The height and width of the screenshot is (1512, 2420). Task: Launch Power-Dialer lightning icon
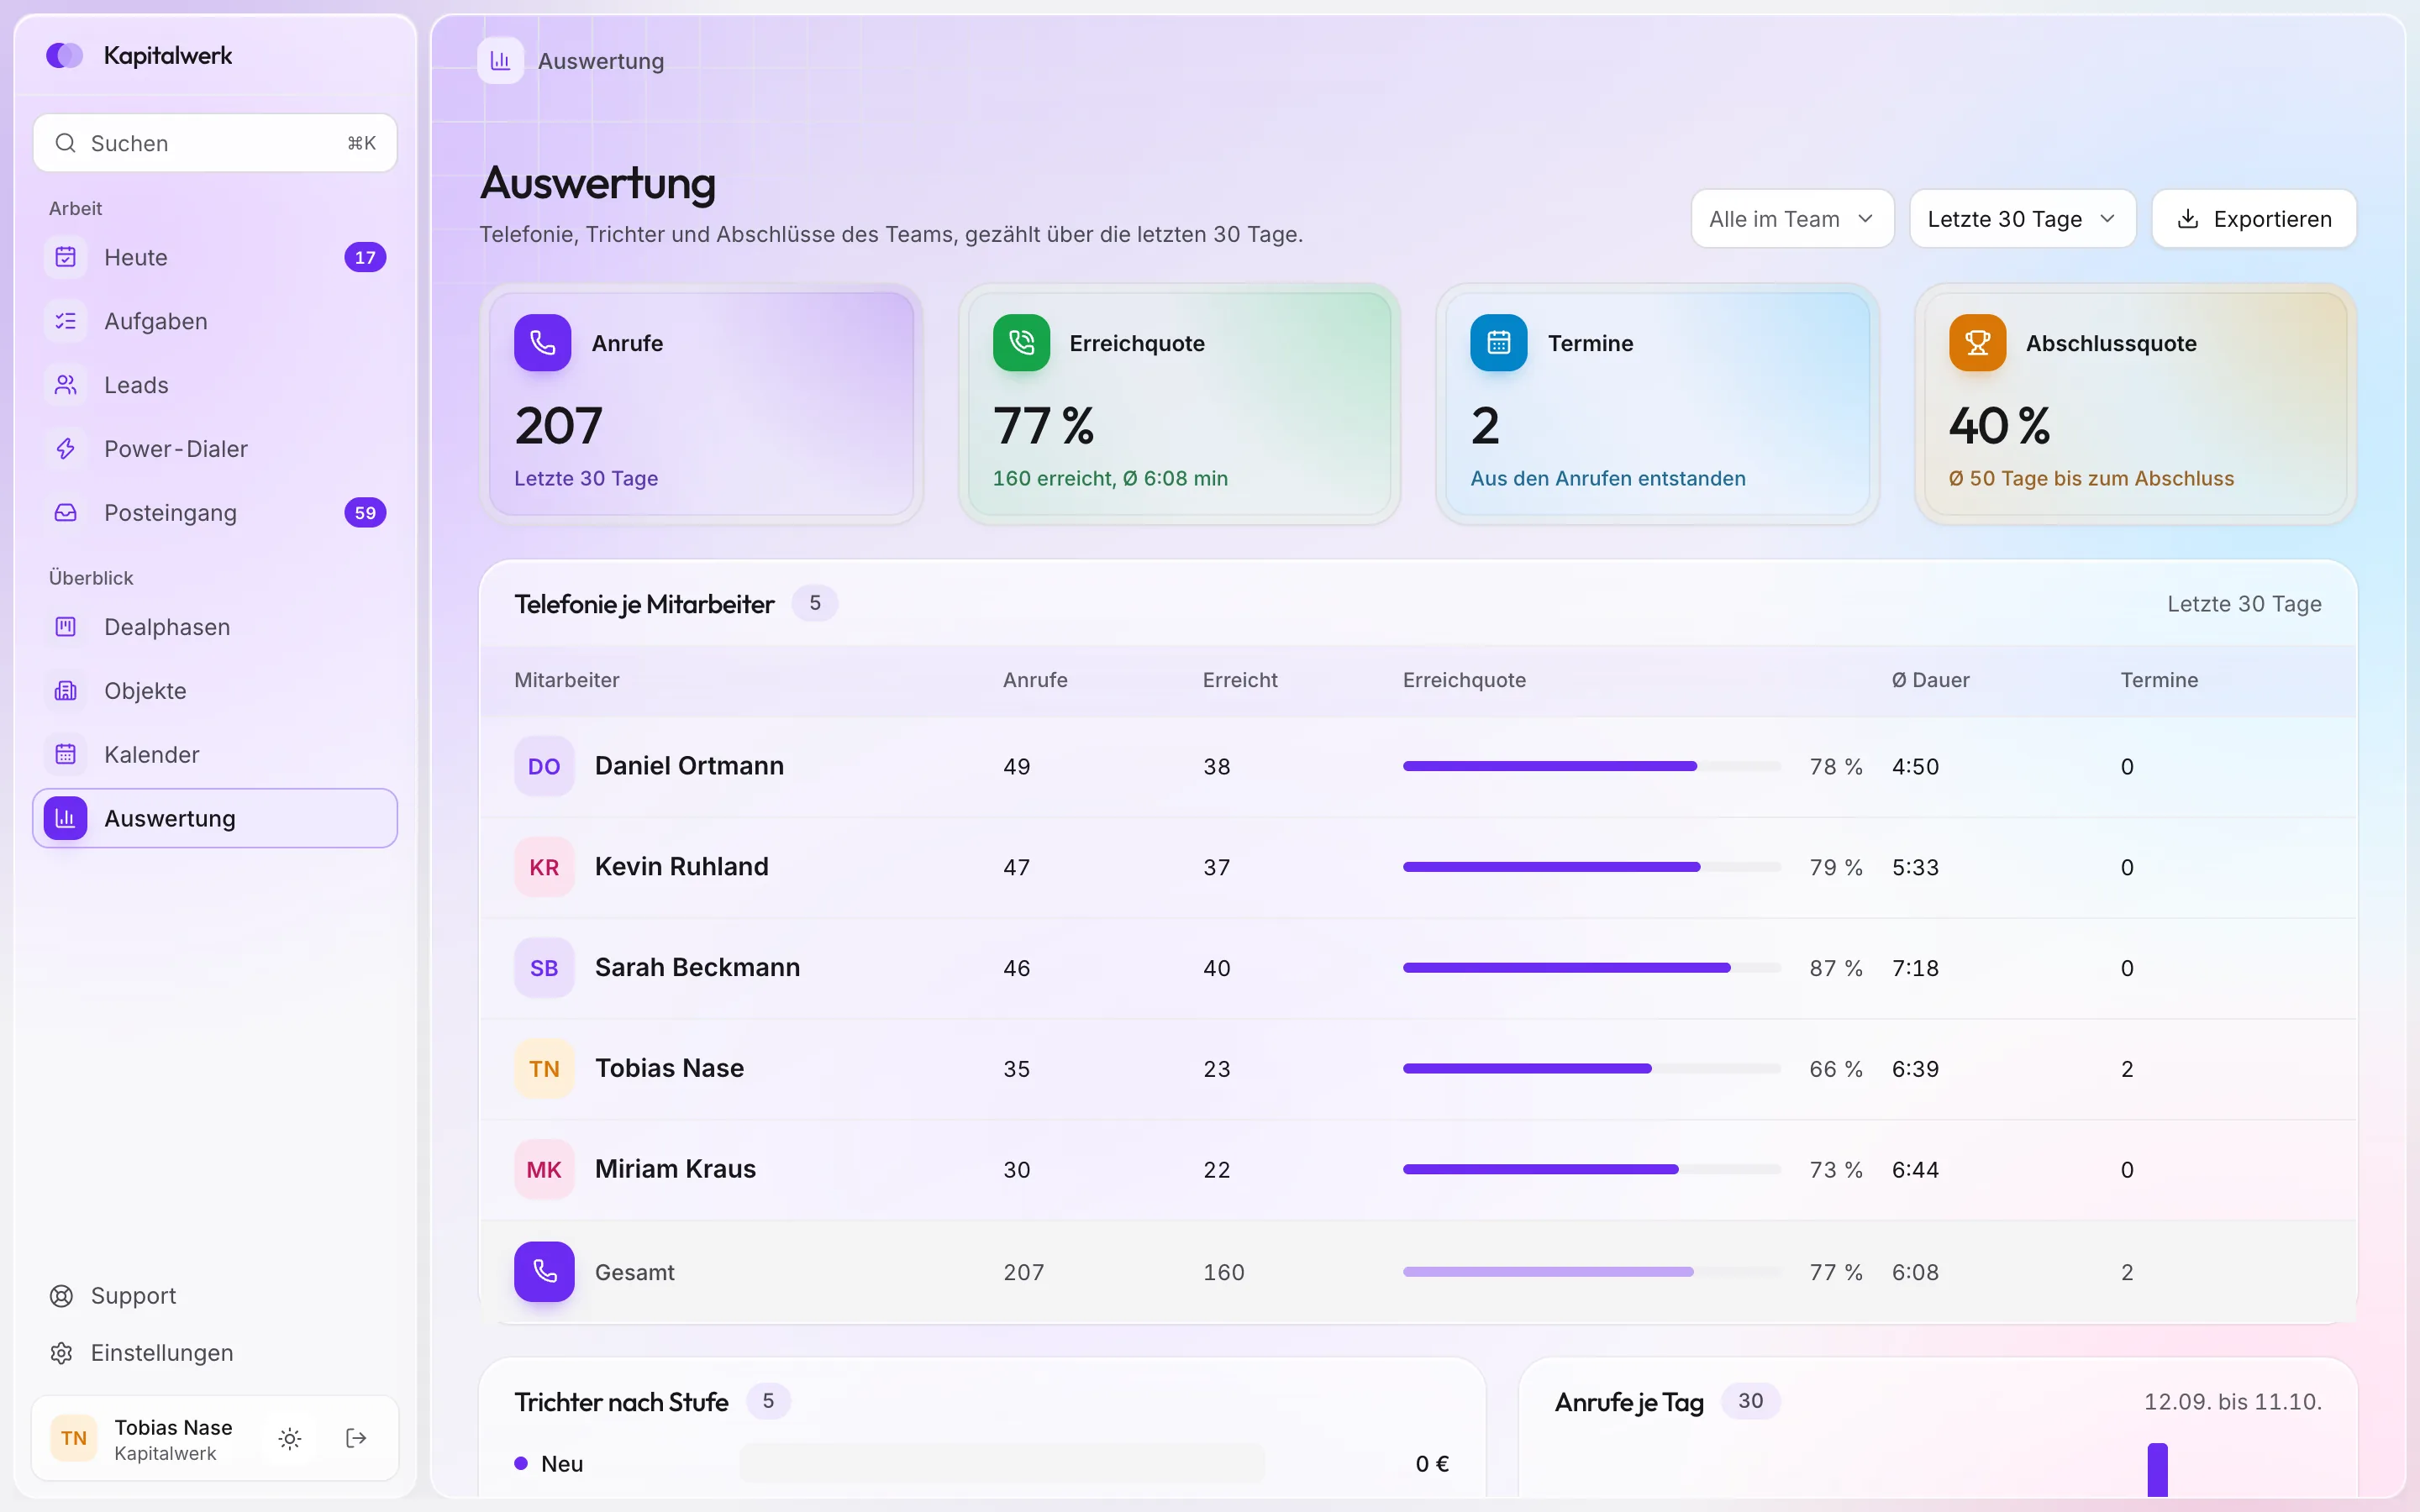[x=66, y=449]
